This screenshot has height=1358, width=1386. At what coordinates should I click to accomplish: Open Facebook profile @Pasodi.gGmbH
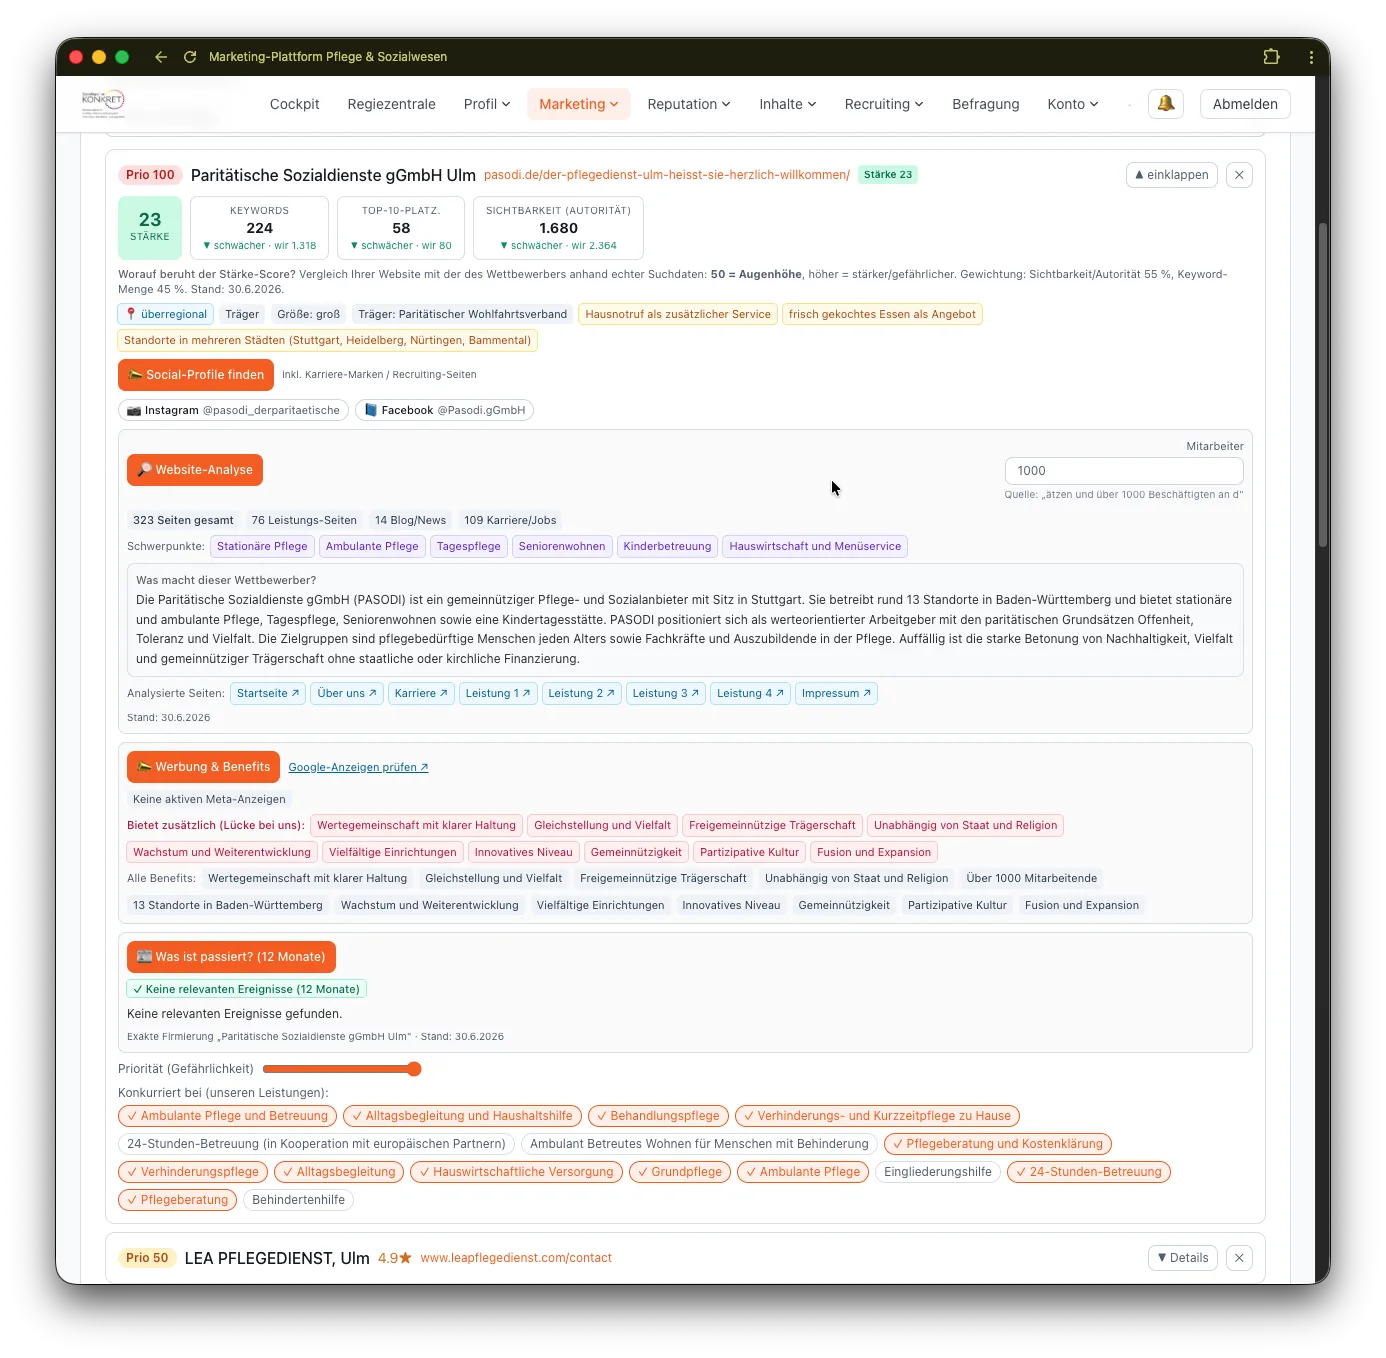444,410
